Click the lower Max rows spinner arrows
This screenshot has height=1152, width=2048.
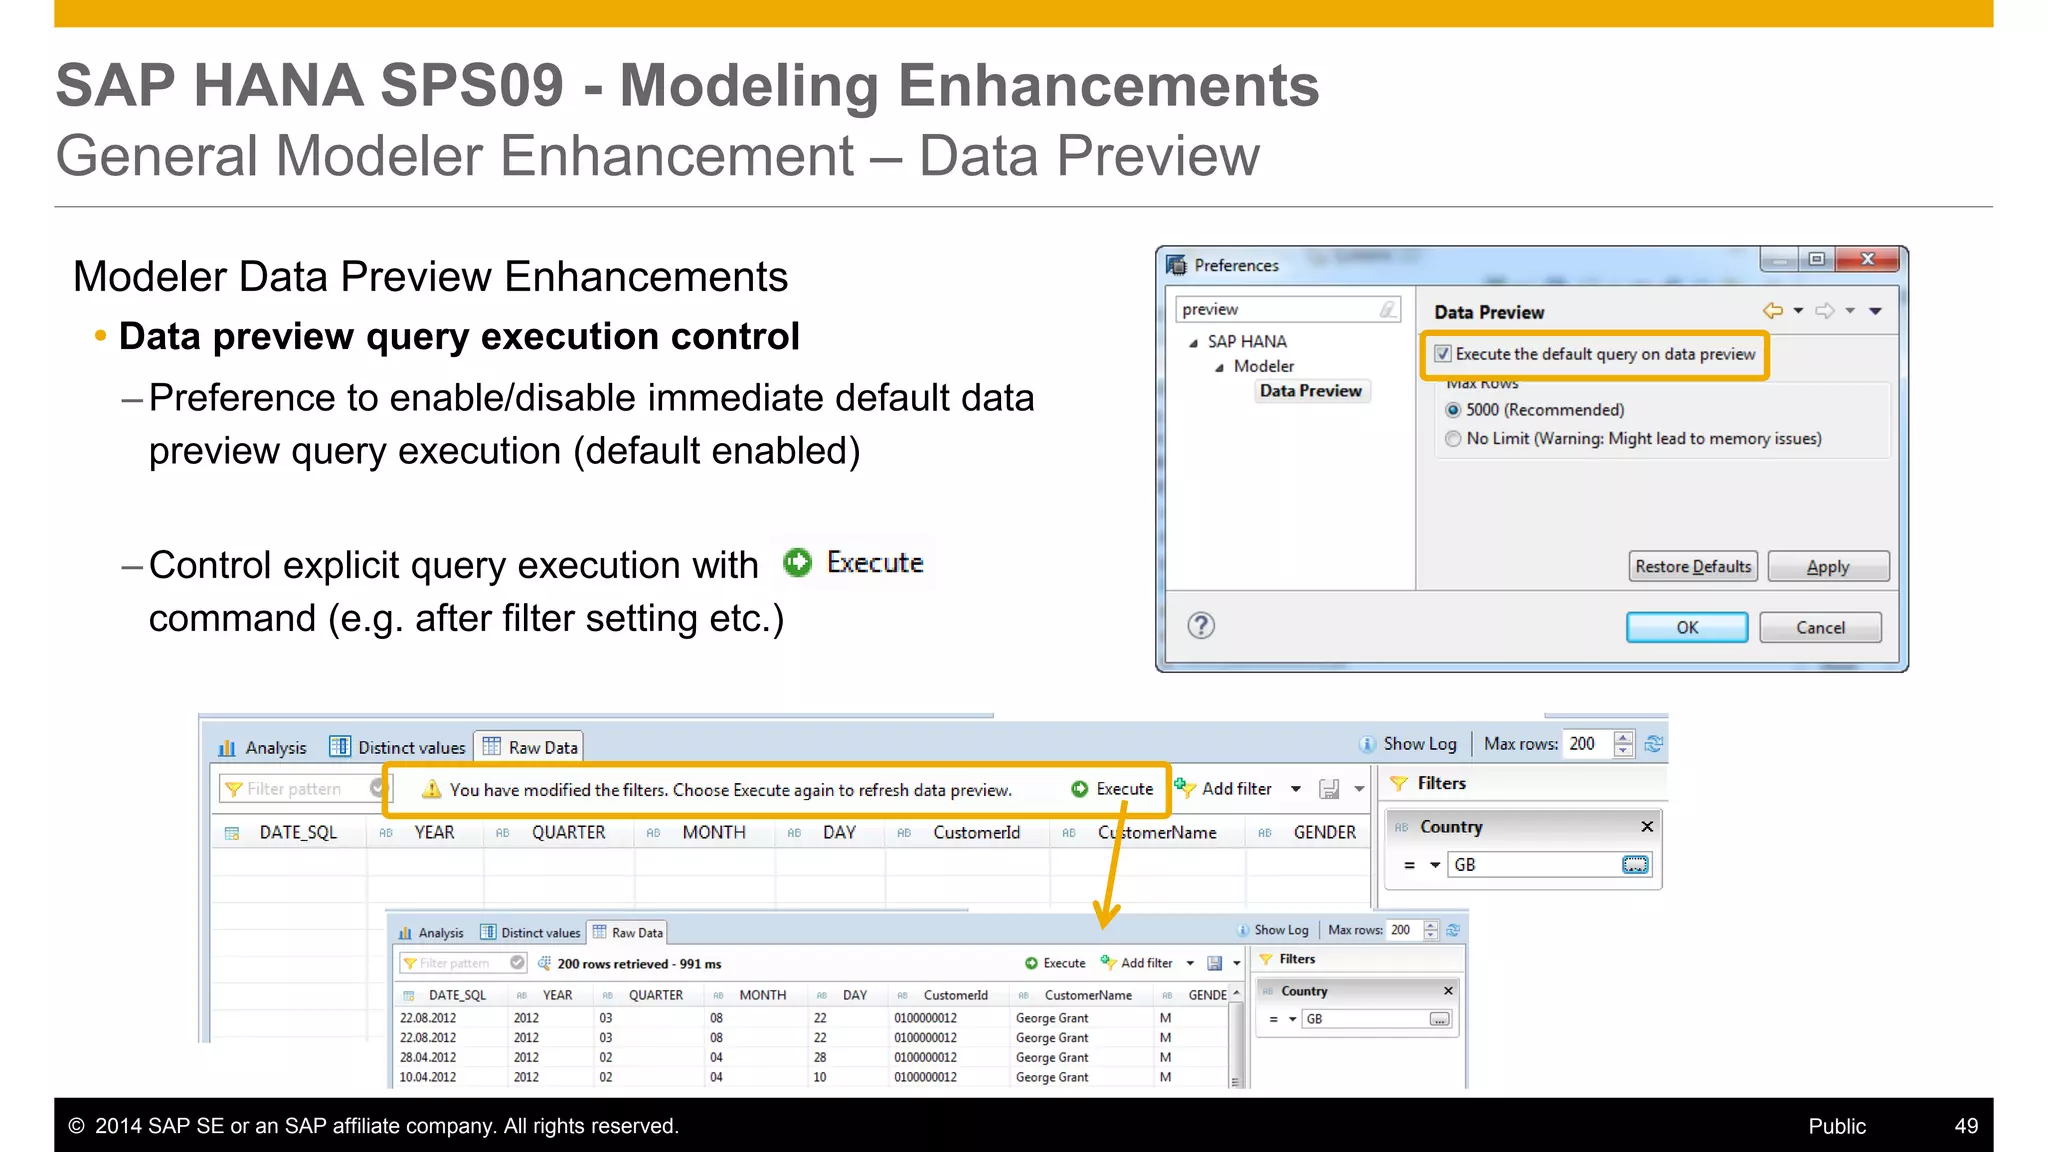point(1431,930)
